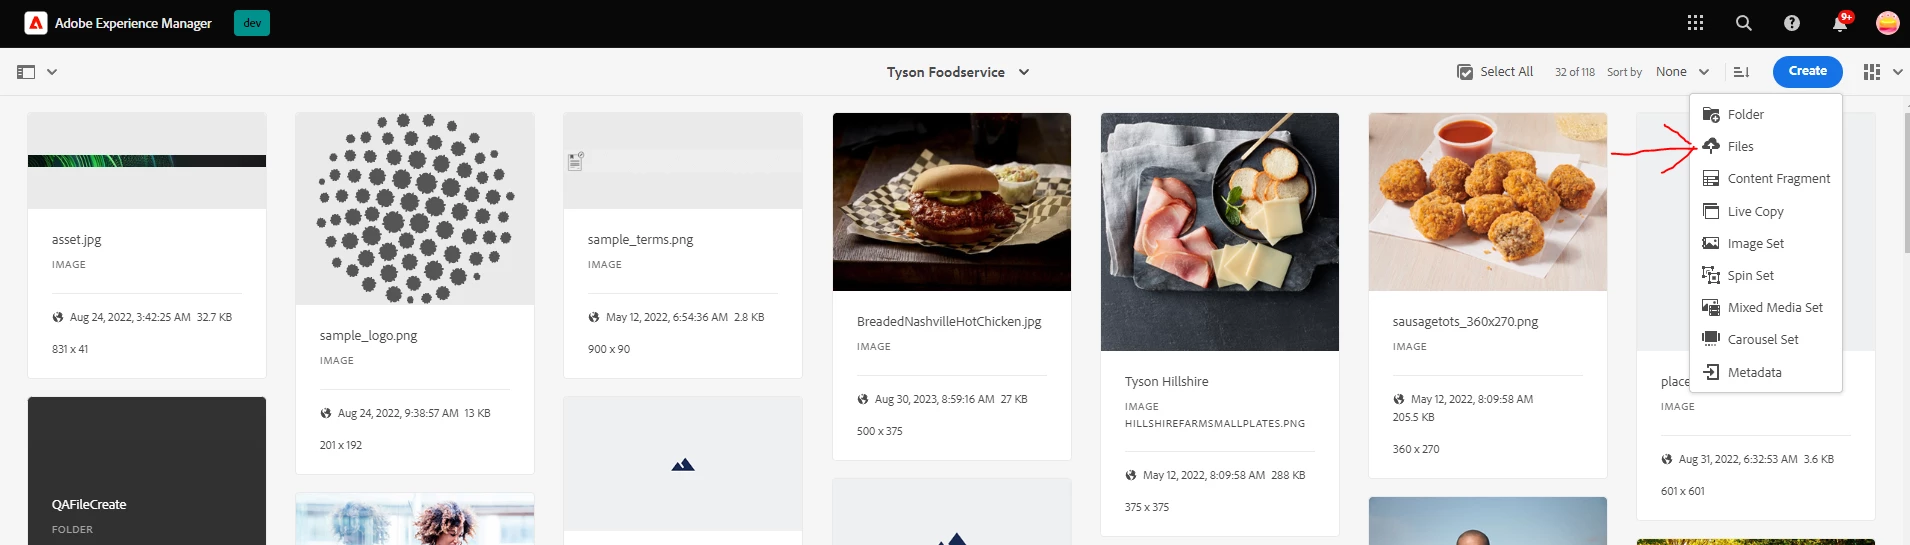Open the BreadedNashvilleHotChicken.jpg thumbnail
This screenshot has width=1910, height=545.
pyautogui.click(x=951, y=201)
